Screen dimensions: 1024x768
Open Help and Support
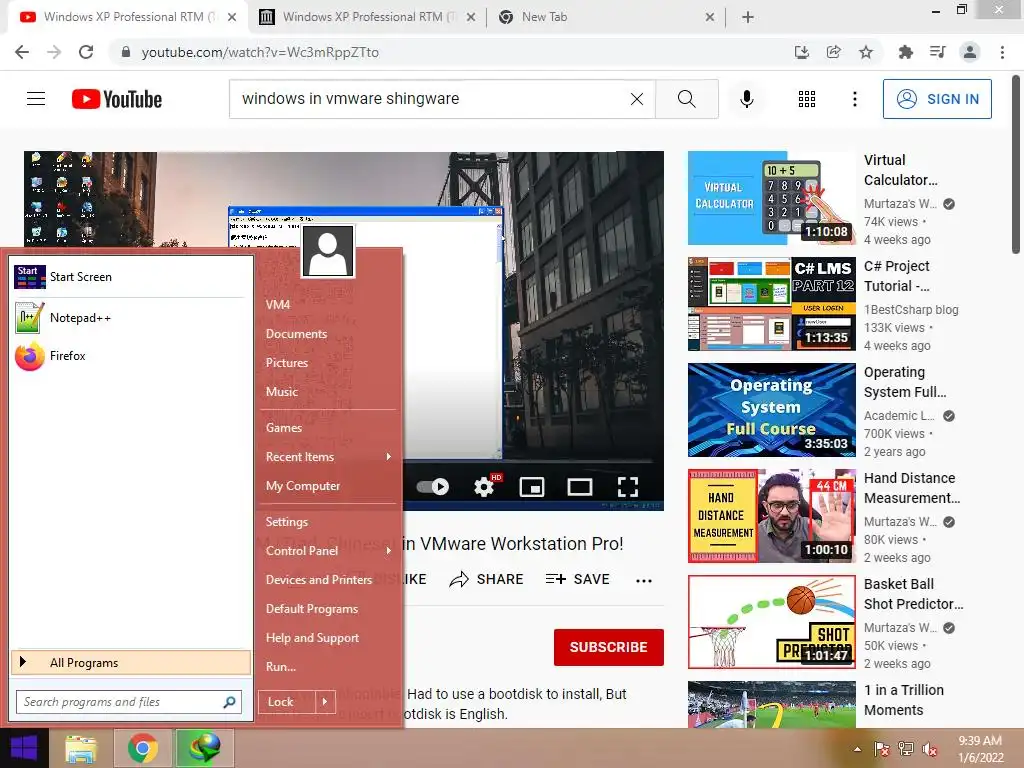312,638
